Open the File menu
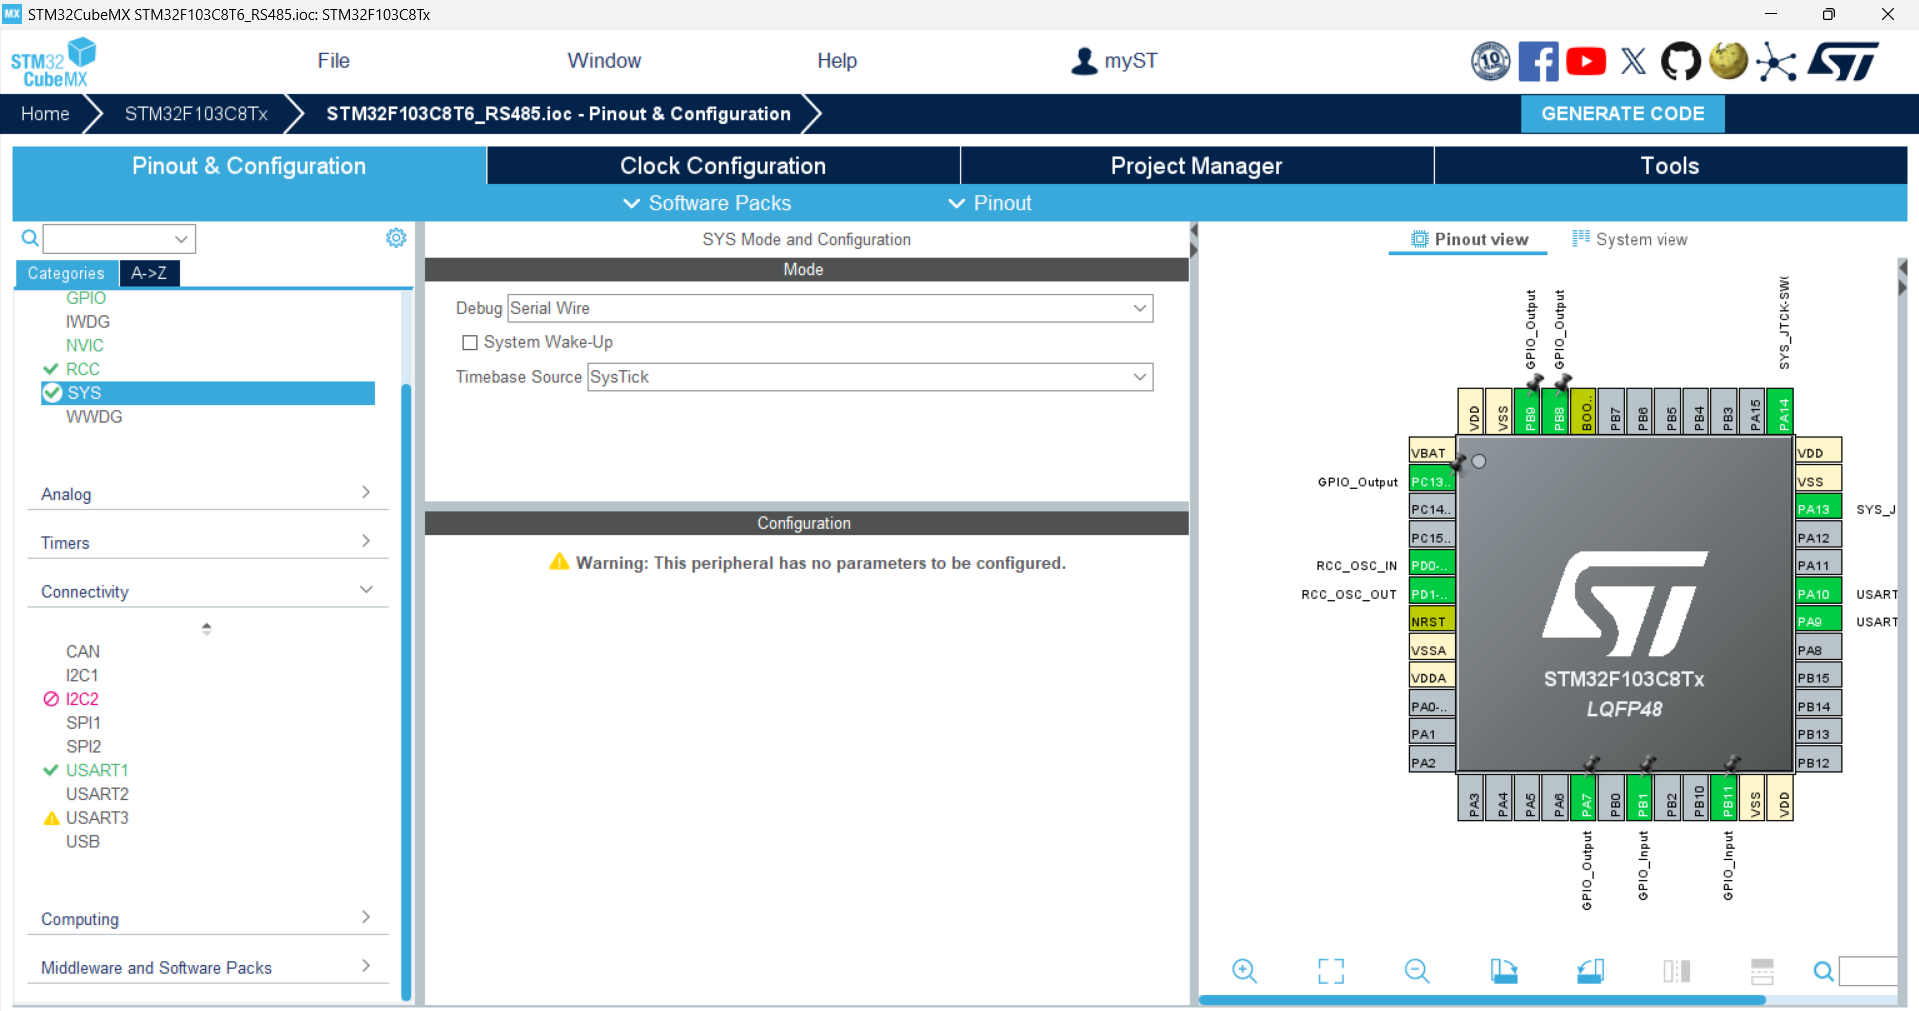The image size is (1919, 1011). click(x=333, y=61)
